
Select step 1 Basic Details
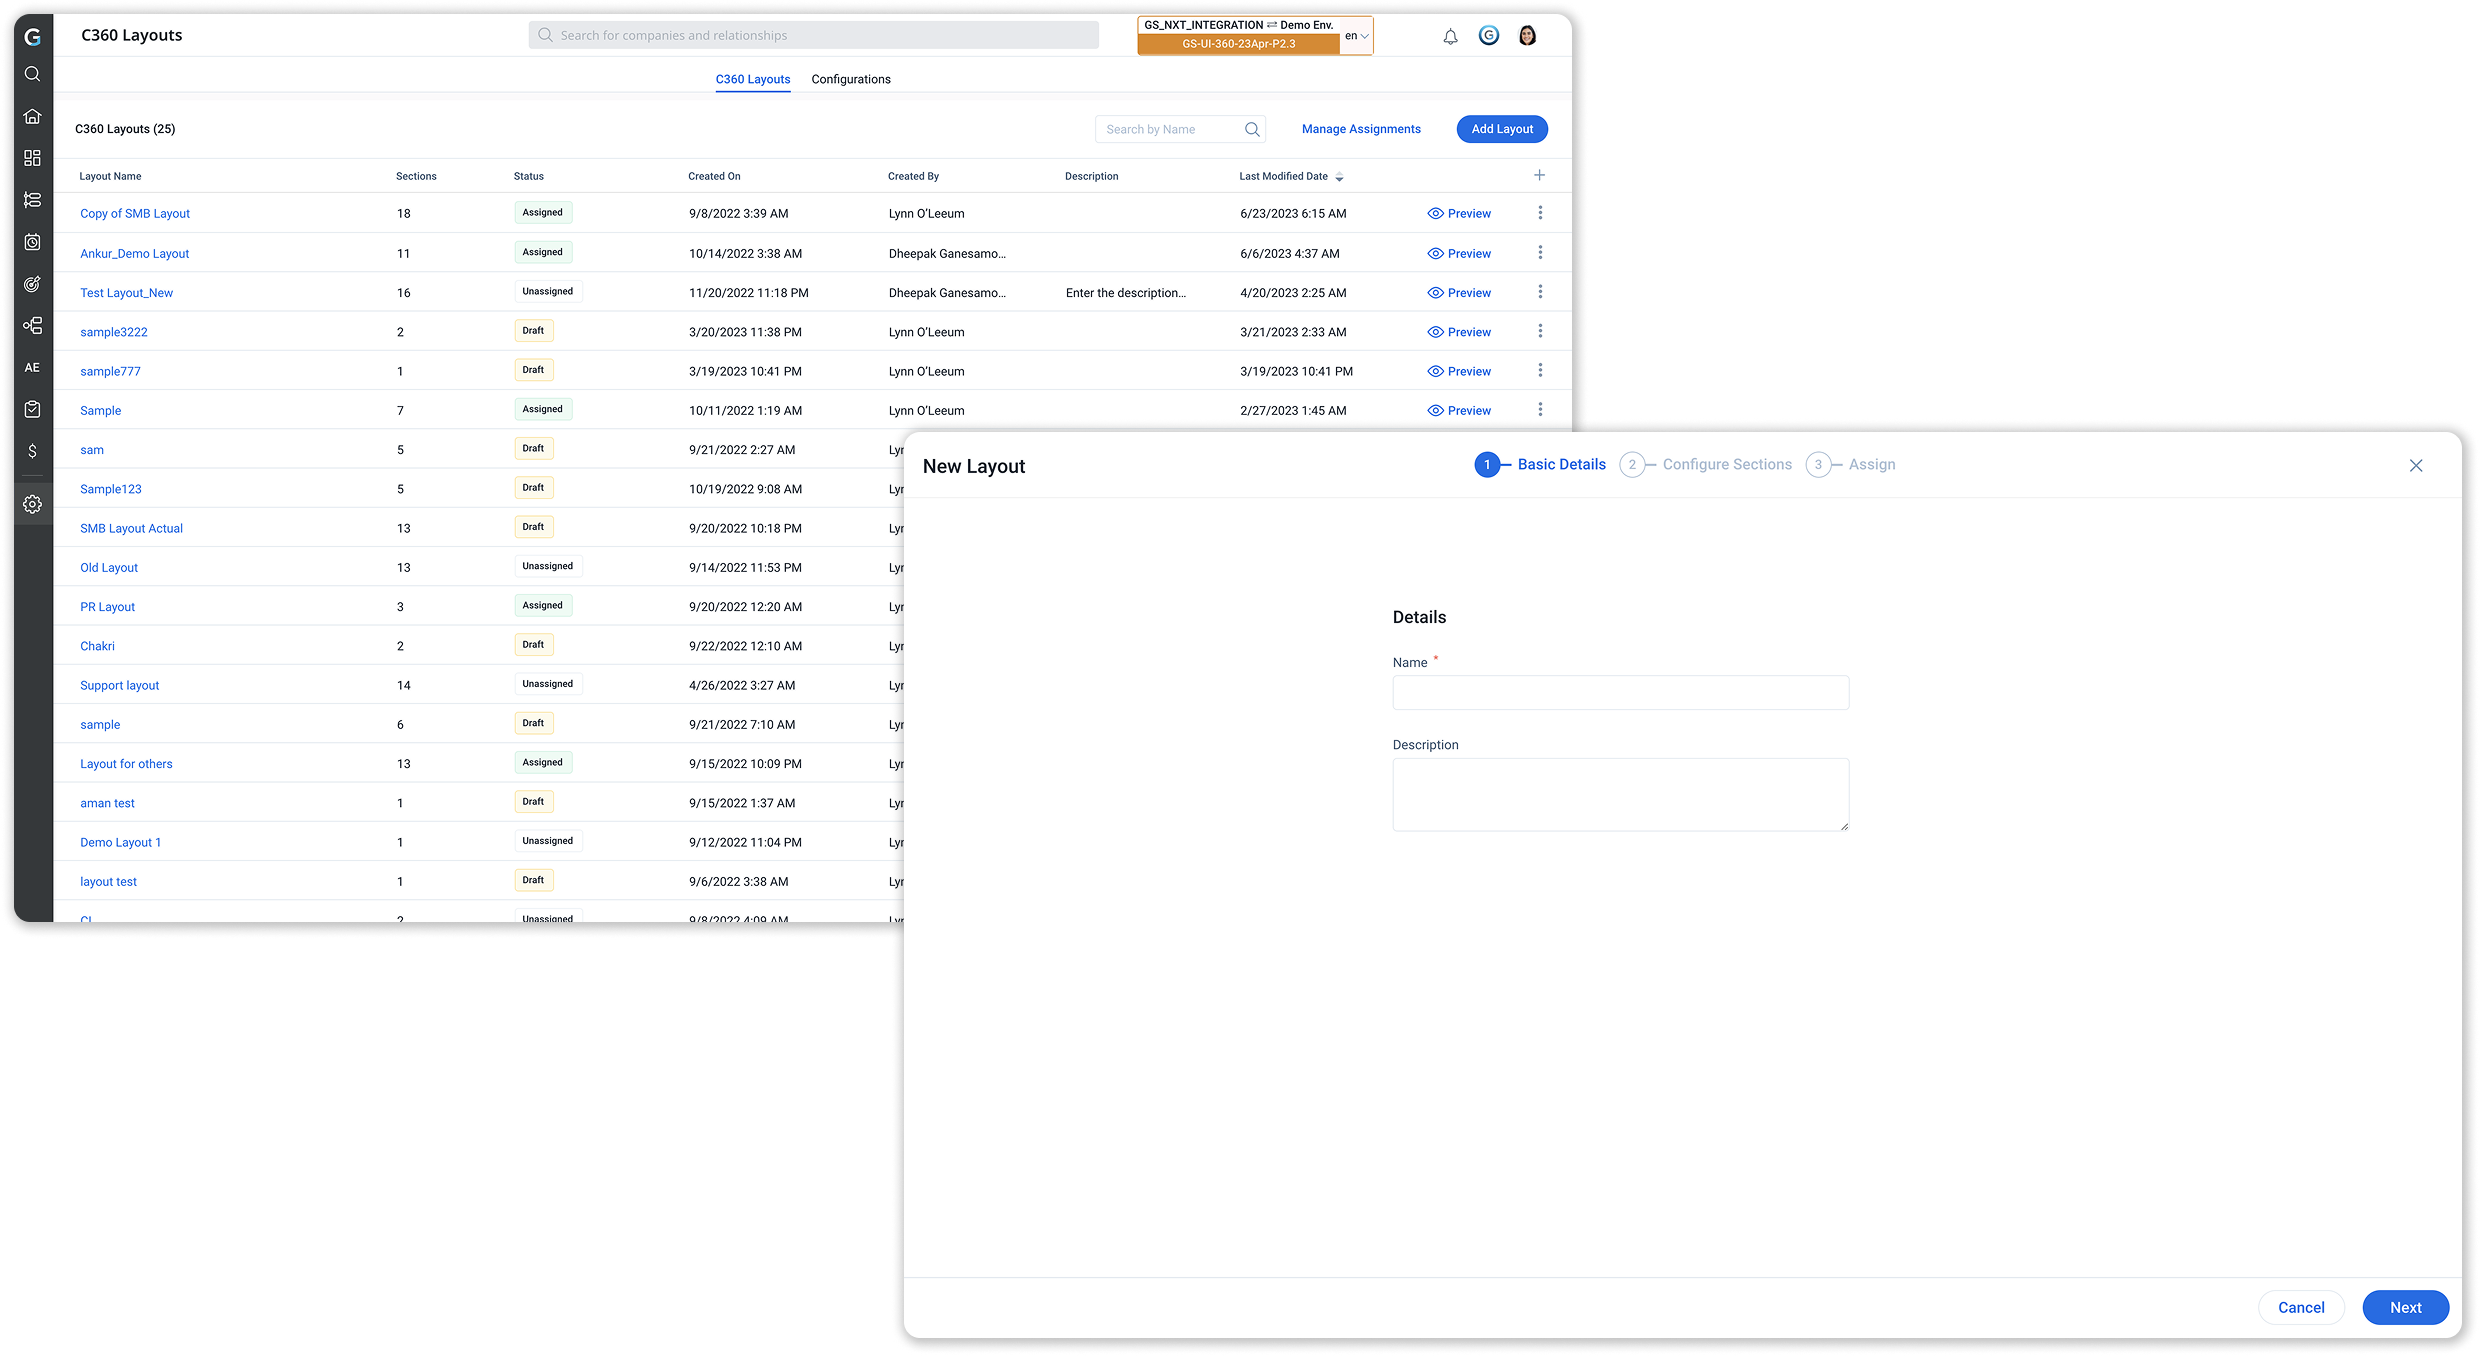[x=1540, y=465]
